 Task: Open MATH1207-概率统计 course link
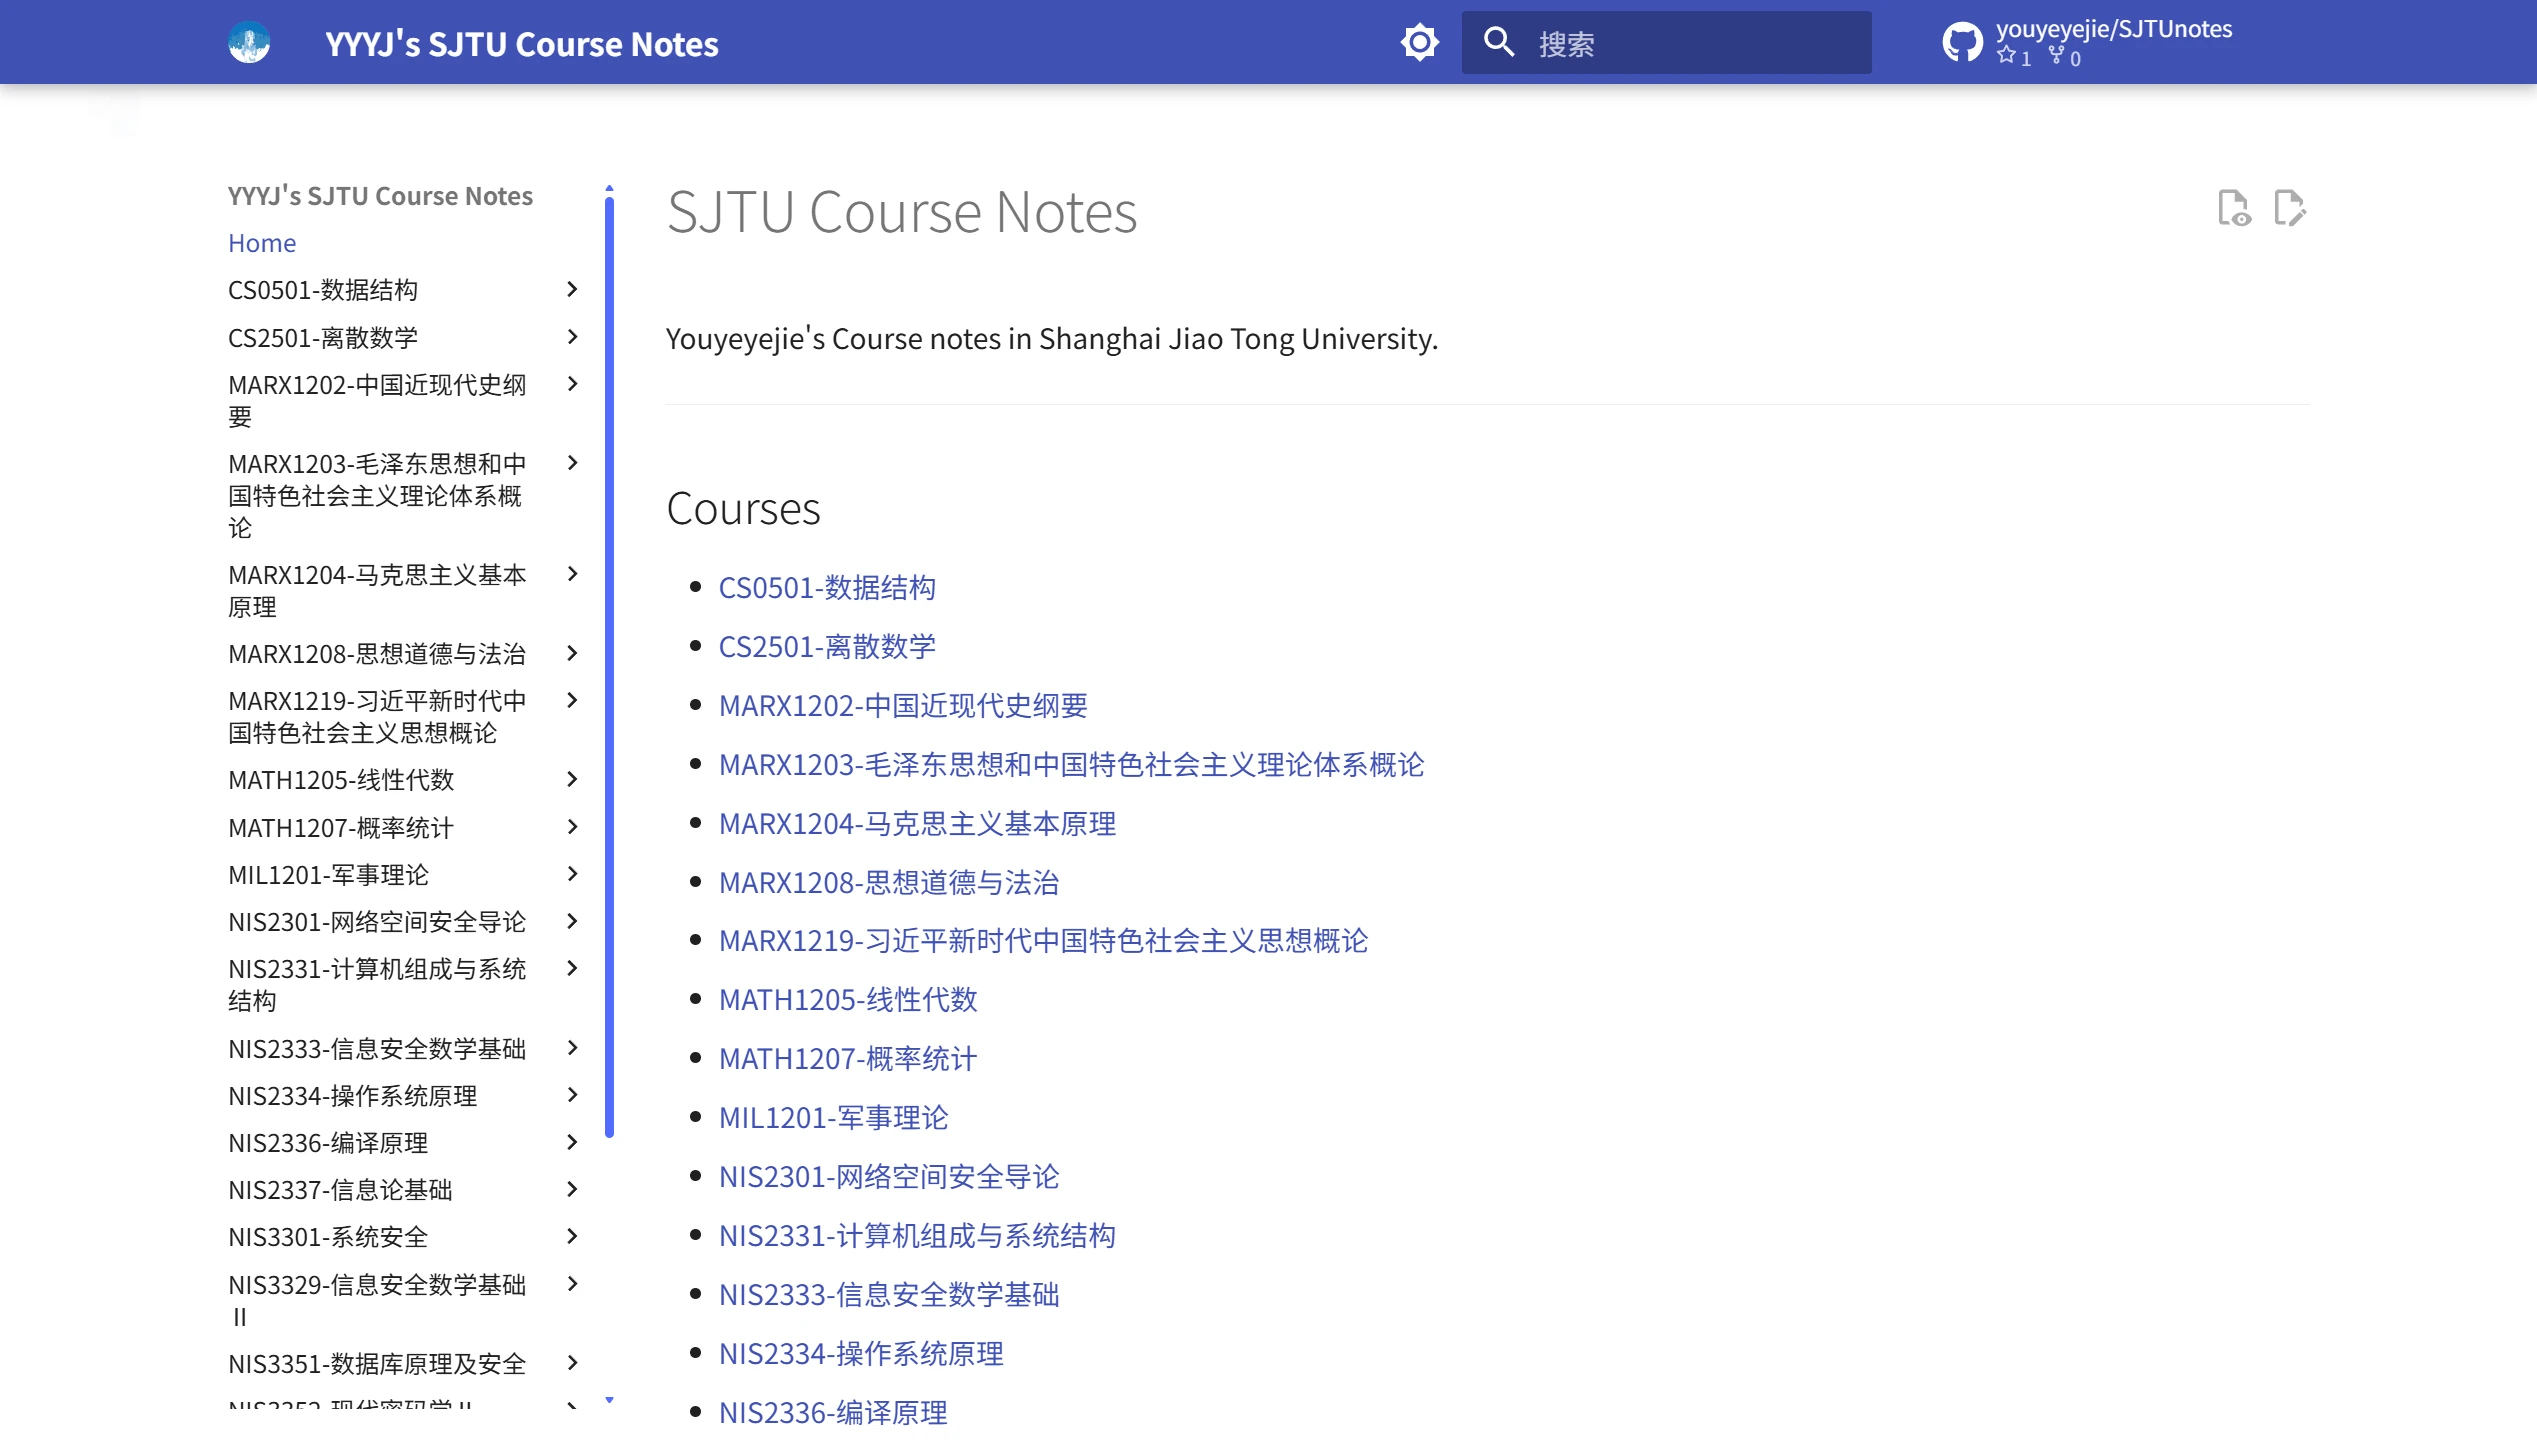(x=848, y=1059)
